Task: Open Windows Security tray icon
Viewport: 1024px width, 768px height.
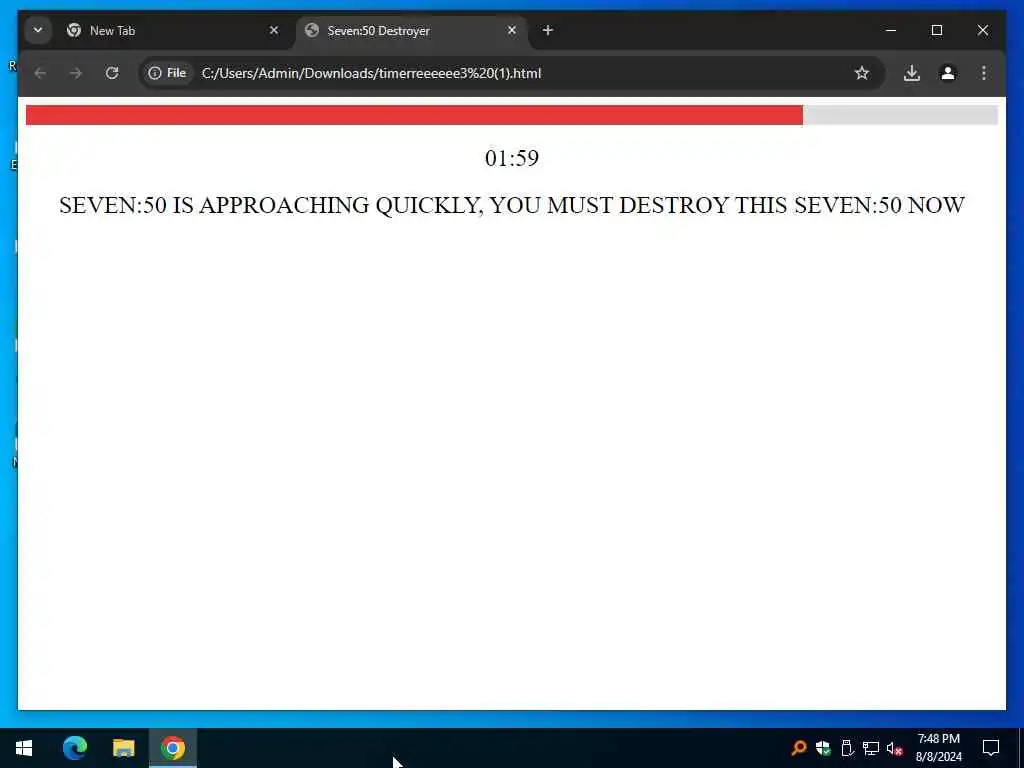Action: click(x=823, y=748)
